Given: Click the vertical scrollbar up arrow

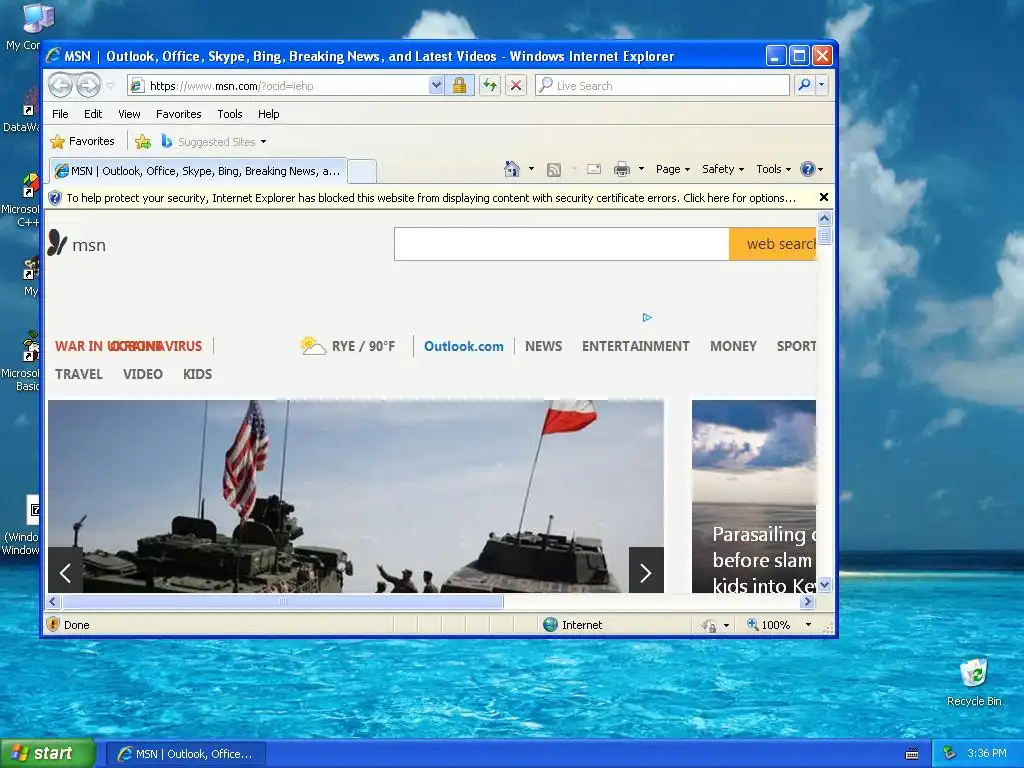Looking at the screenshot, I should coord(824,219).
